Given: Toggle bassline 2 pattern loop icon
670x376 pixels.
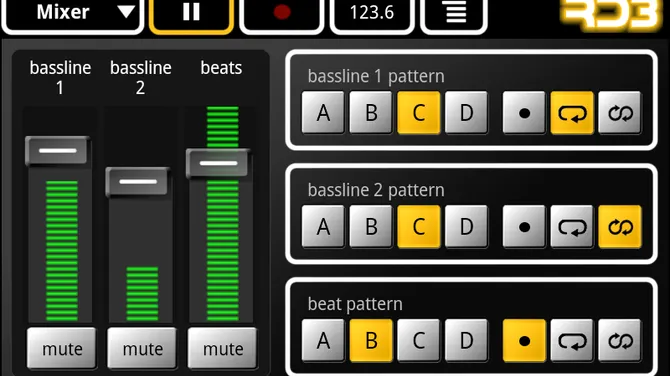Looking at the screenshot, I should [572, 227].
